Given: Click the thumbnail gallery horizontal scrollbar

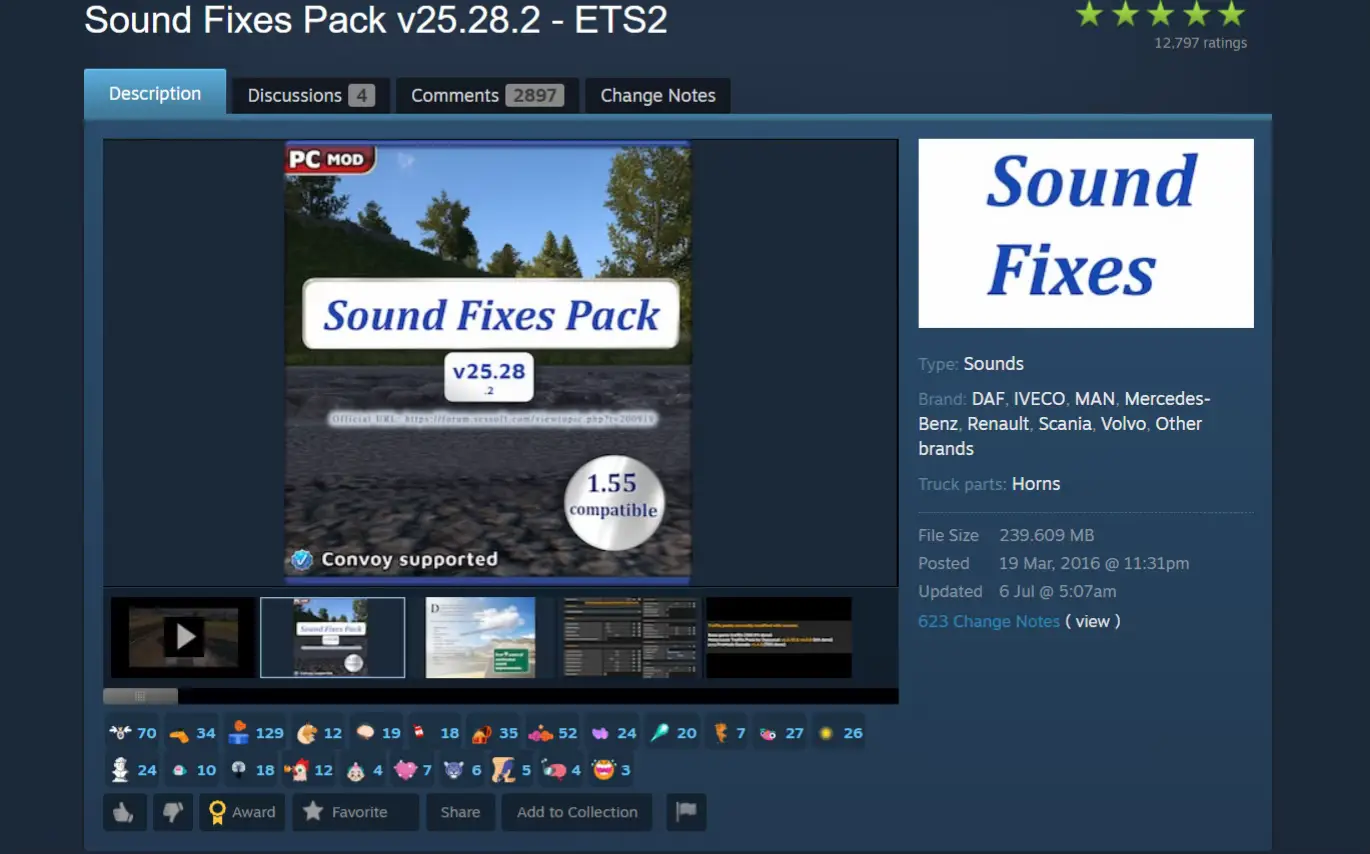Looking at the screenshot, I should (x=140, y=696).
